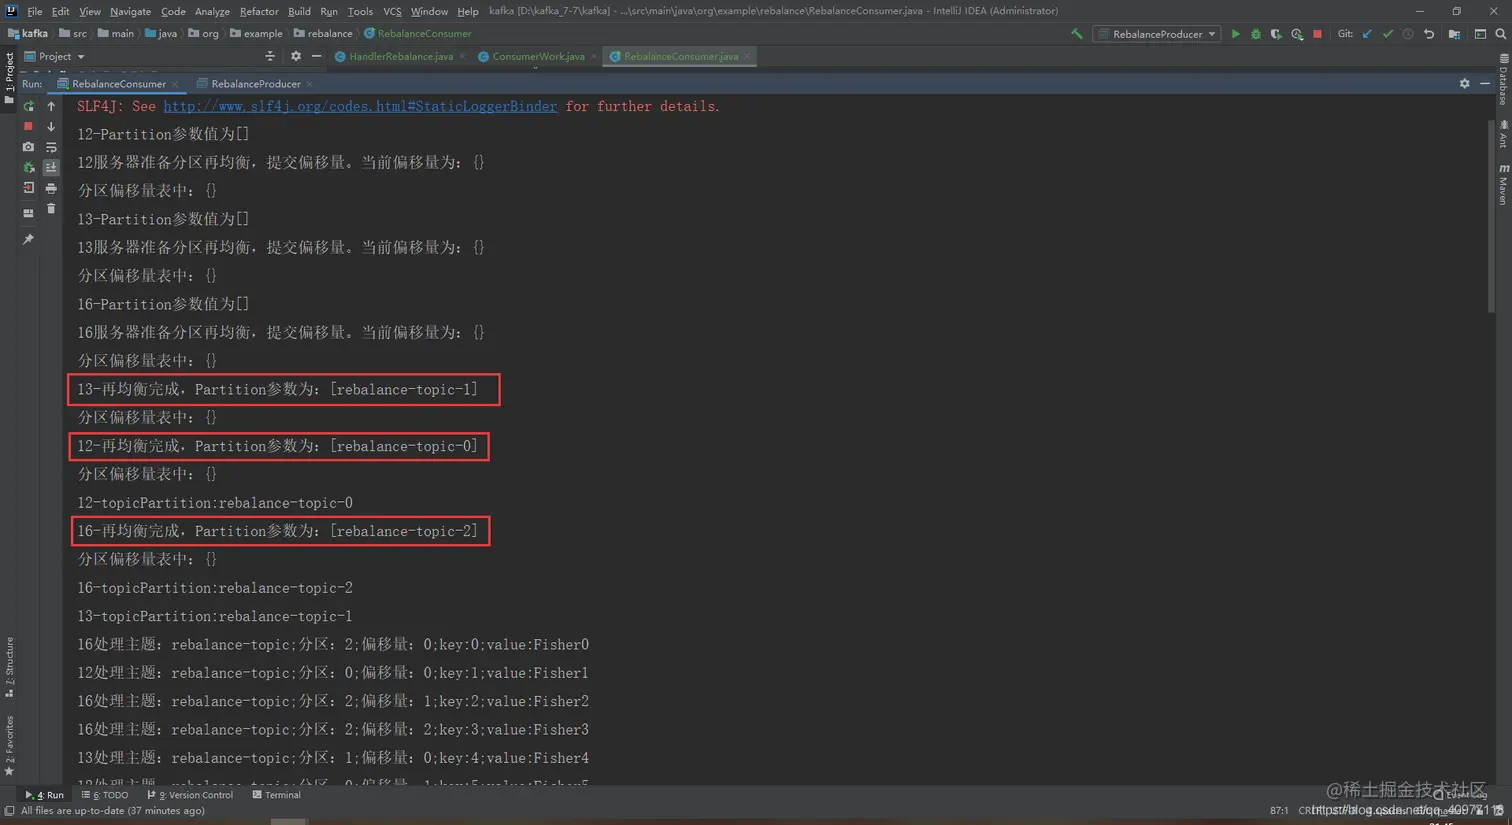
Task: Open the File menu
Action: point(35,11)
